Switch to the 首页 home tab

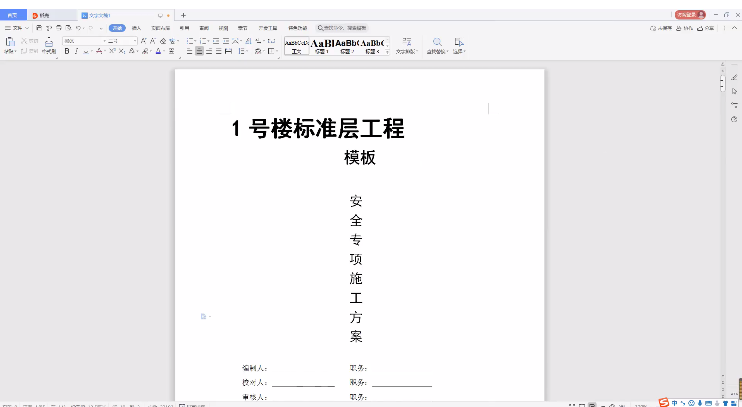[x=13, y=15]
